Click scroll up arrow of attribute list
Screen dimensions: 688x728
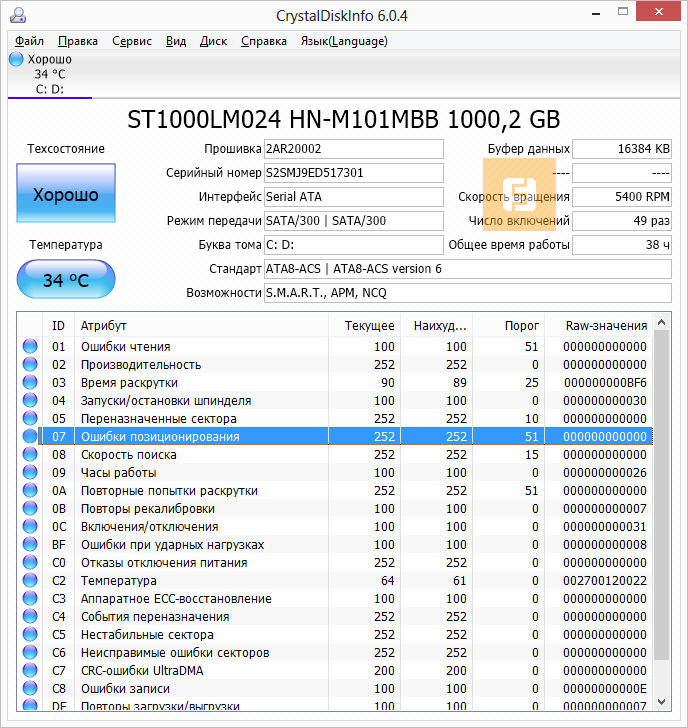[x=662, y=322]
